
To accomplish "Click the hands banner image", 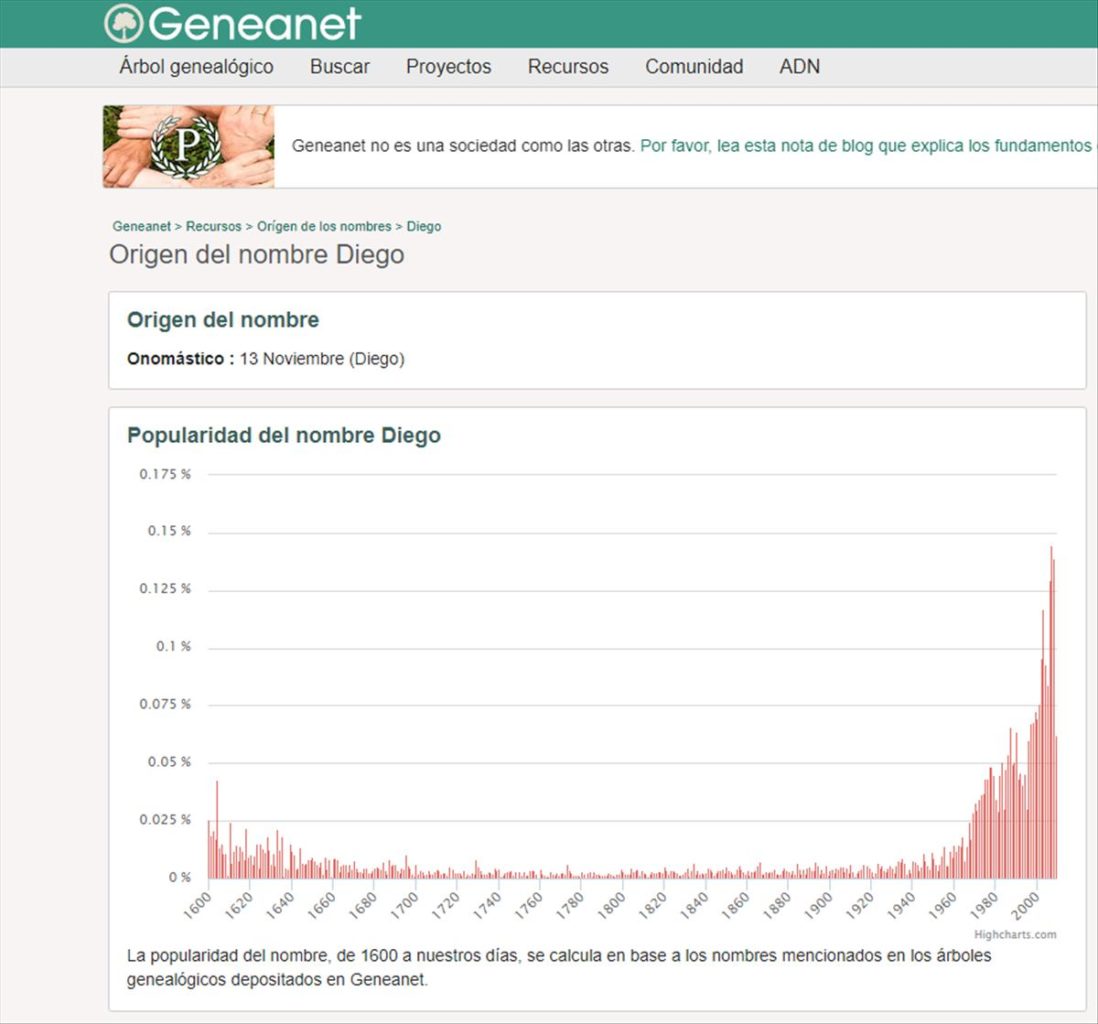I will 188,146.
